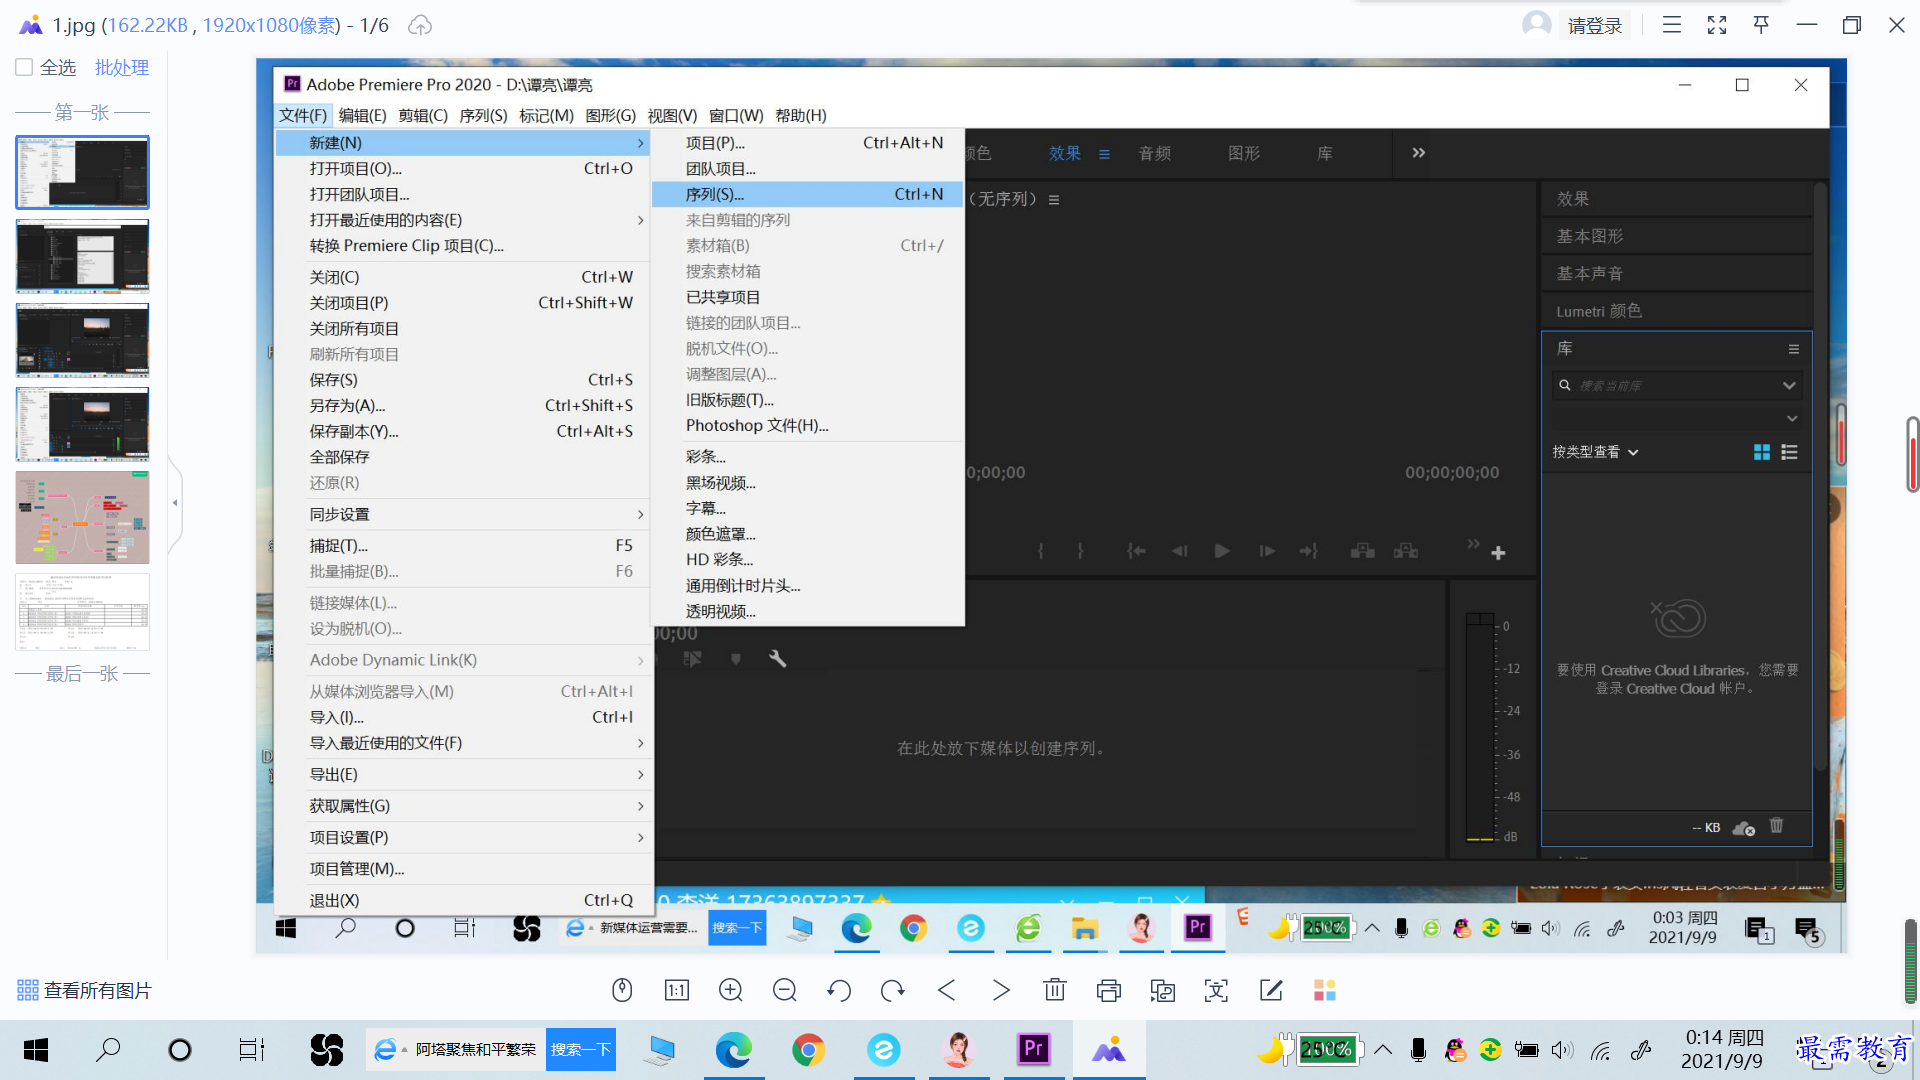Expand the 新建(N) submenu arrow
This screenshot has width=1920, height=1080.
640,143
